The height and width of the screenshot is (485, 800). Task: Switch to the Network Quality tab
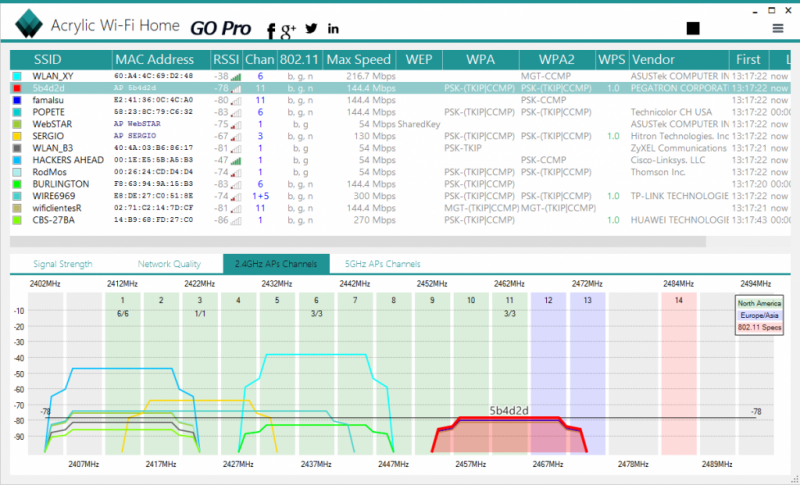169,264
